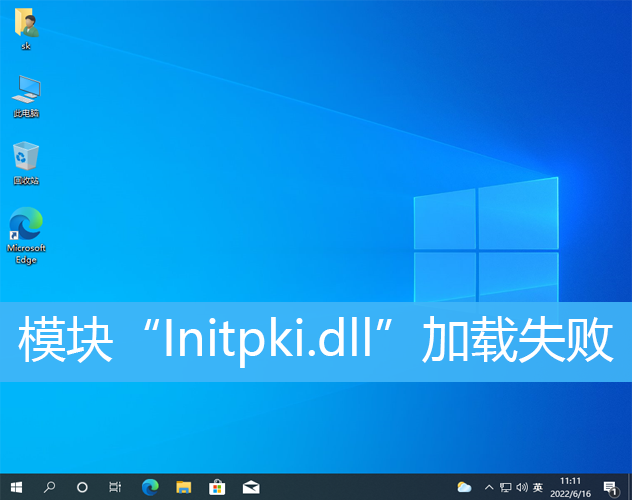Launch Microsoft Edge from the taskbar

point(150,487)
